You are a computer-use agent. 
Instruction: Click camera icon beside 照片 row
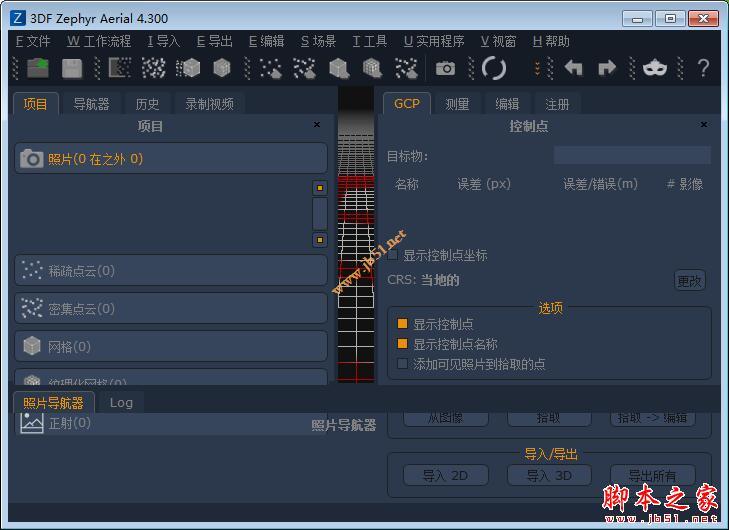[32, 159]
